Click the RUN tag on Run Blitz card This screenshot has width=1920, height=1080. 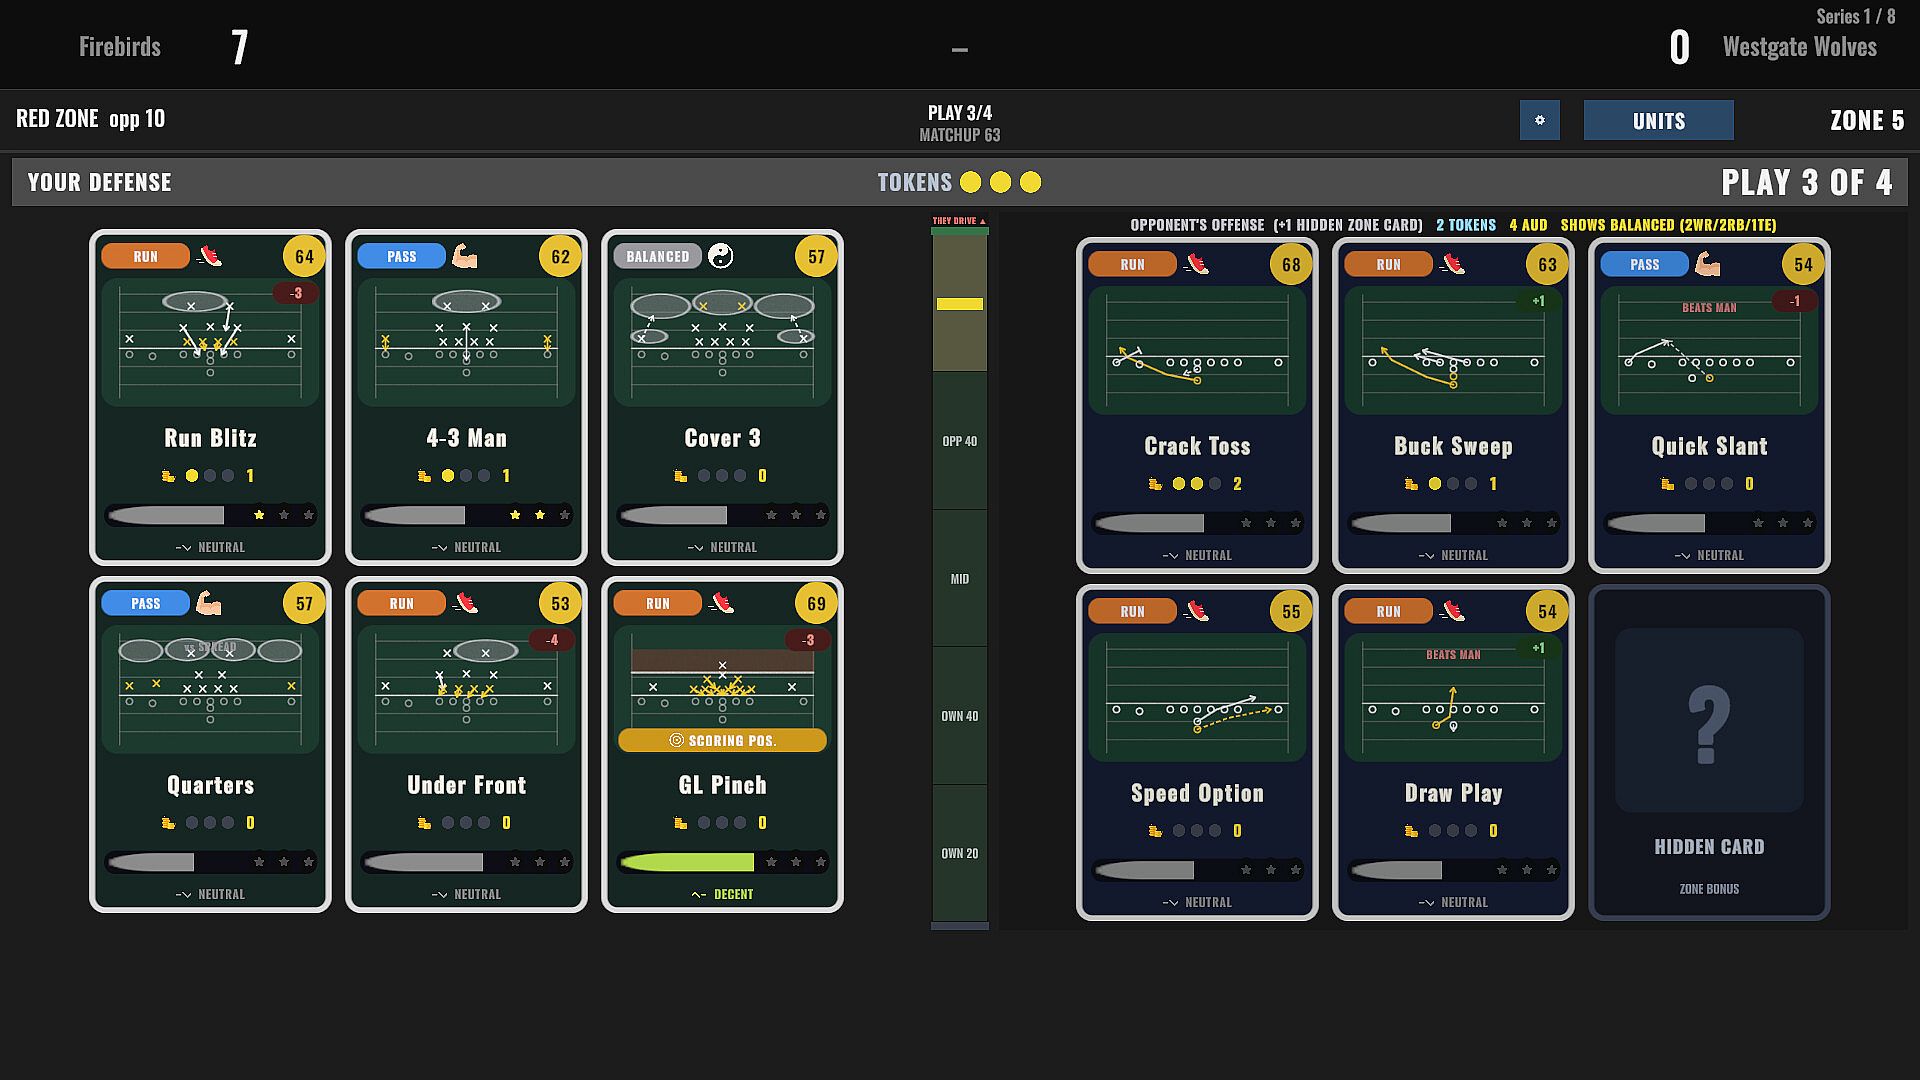click(145, 256)
